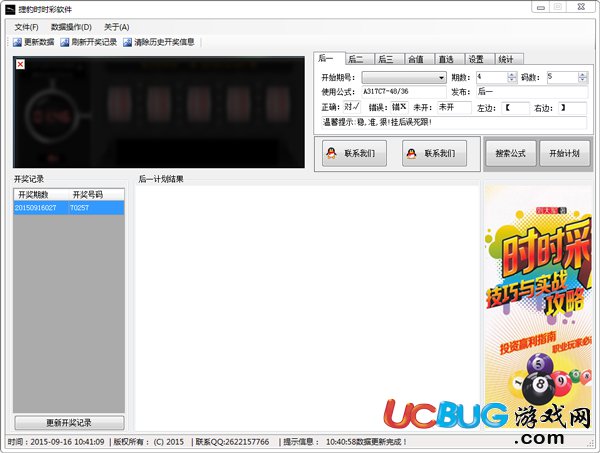
Task: Increase the 期数 value with the up arrow
Action: click(x=512, y=75)
